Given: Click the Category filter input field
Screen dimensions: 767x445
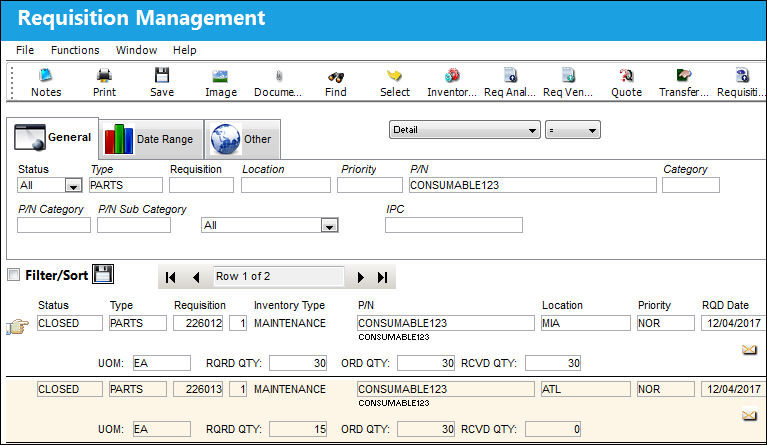Looking at the screenshot, I should tap(691, 185).
